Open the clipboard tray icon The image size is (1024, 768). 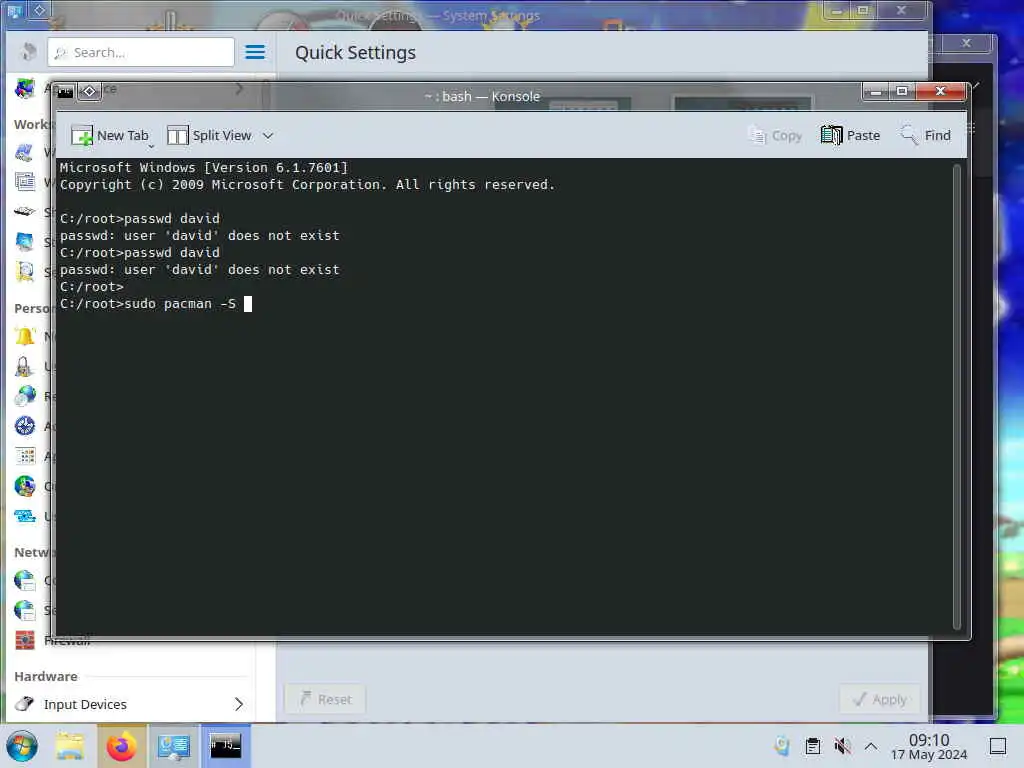pyautogui.click(x=813, y=746)
